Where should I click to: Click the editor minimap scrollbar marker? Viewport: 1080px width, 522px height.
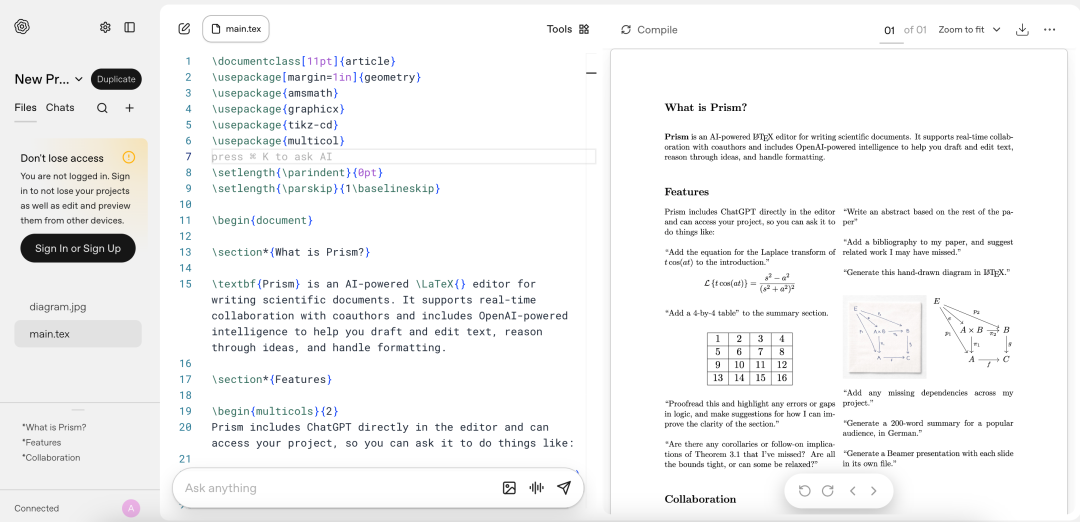click(592, 72)
